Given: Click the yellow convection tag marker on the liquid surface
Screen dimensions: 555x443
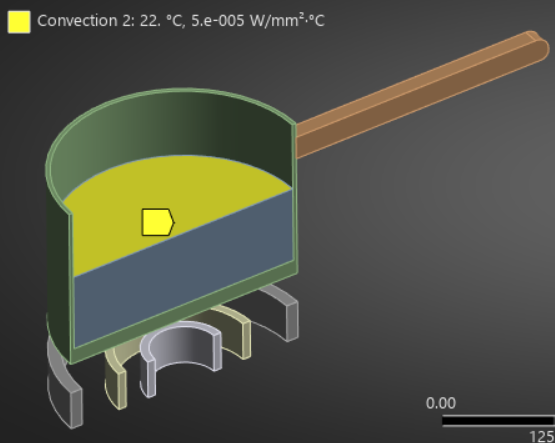Looking at the screenshot, I should point(158,222).
